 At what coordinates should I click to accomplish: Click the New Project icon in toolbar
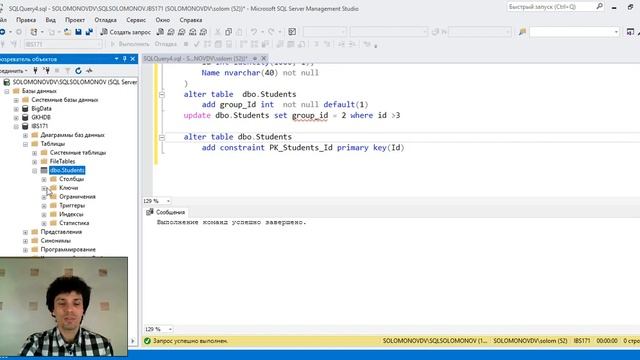point(34,31)
